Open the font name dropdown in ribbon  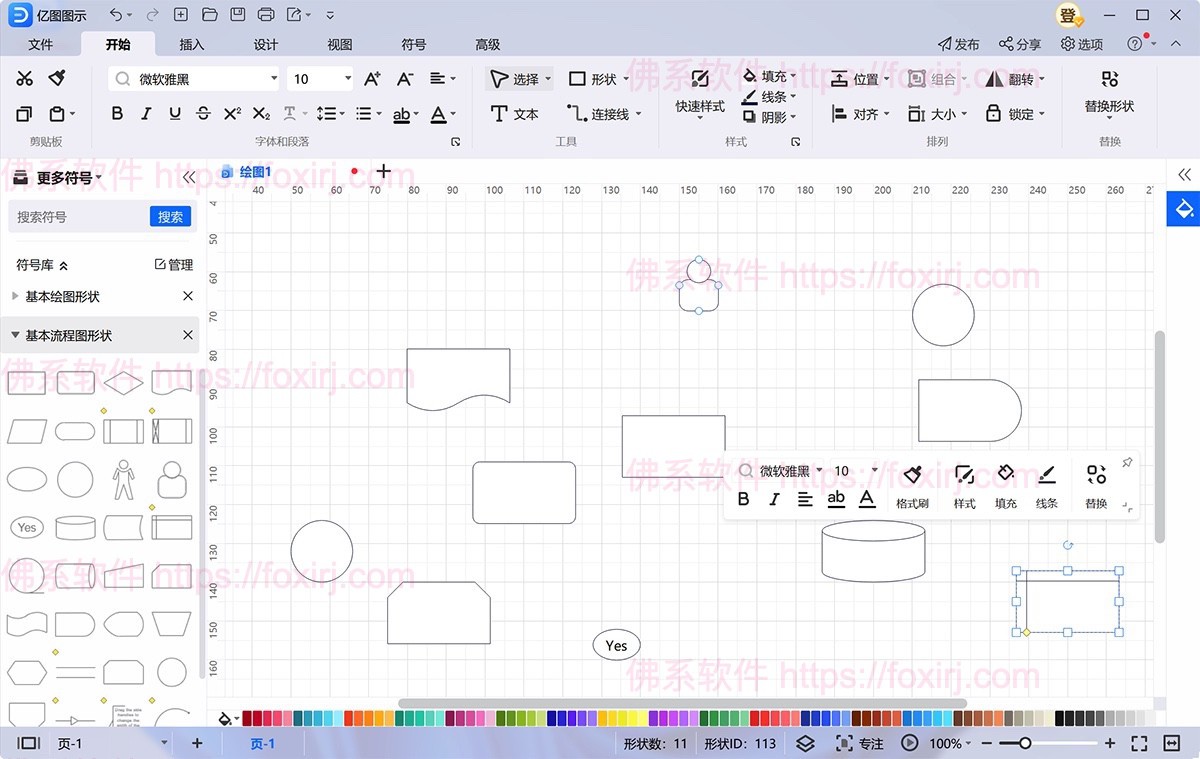[274, 79]
